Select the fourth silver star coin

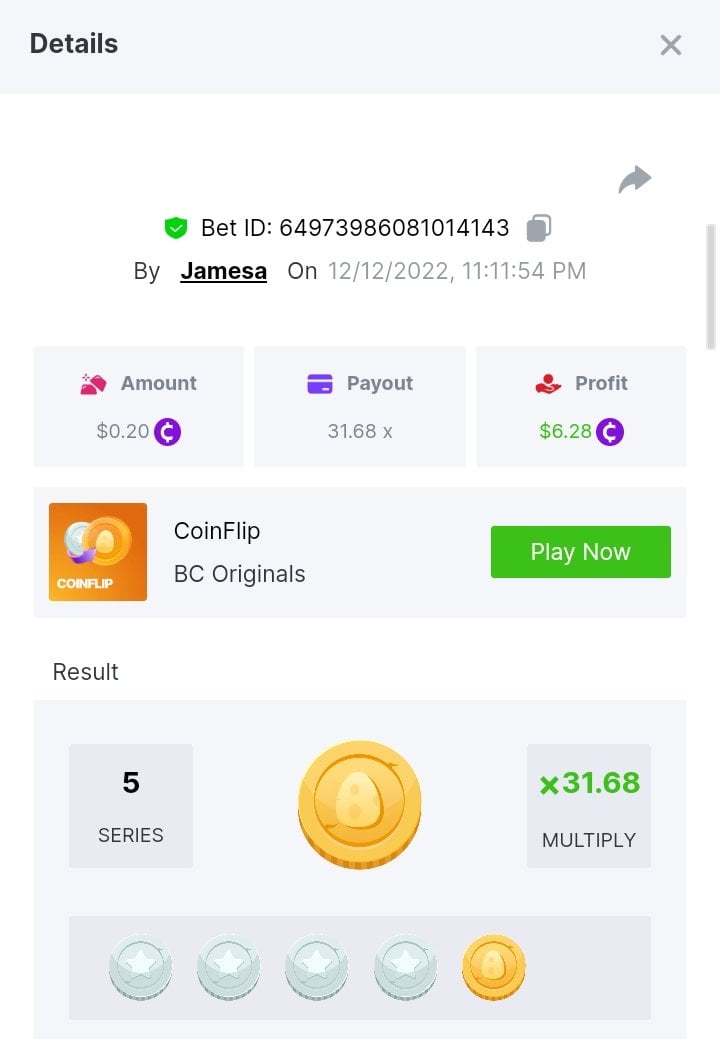click(406, 968)
